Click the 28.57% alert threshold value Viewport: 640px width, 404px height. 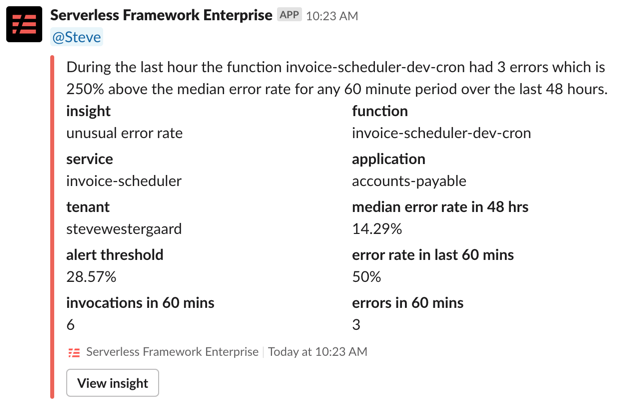(91, 277)
